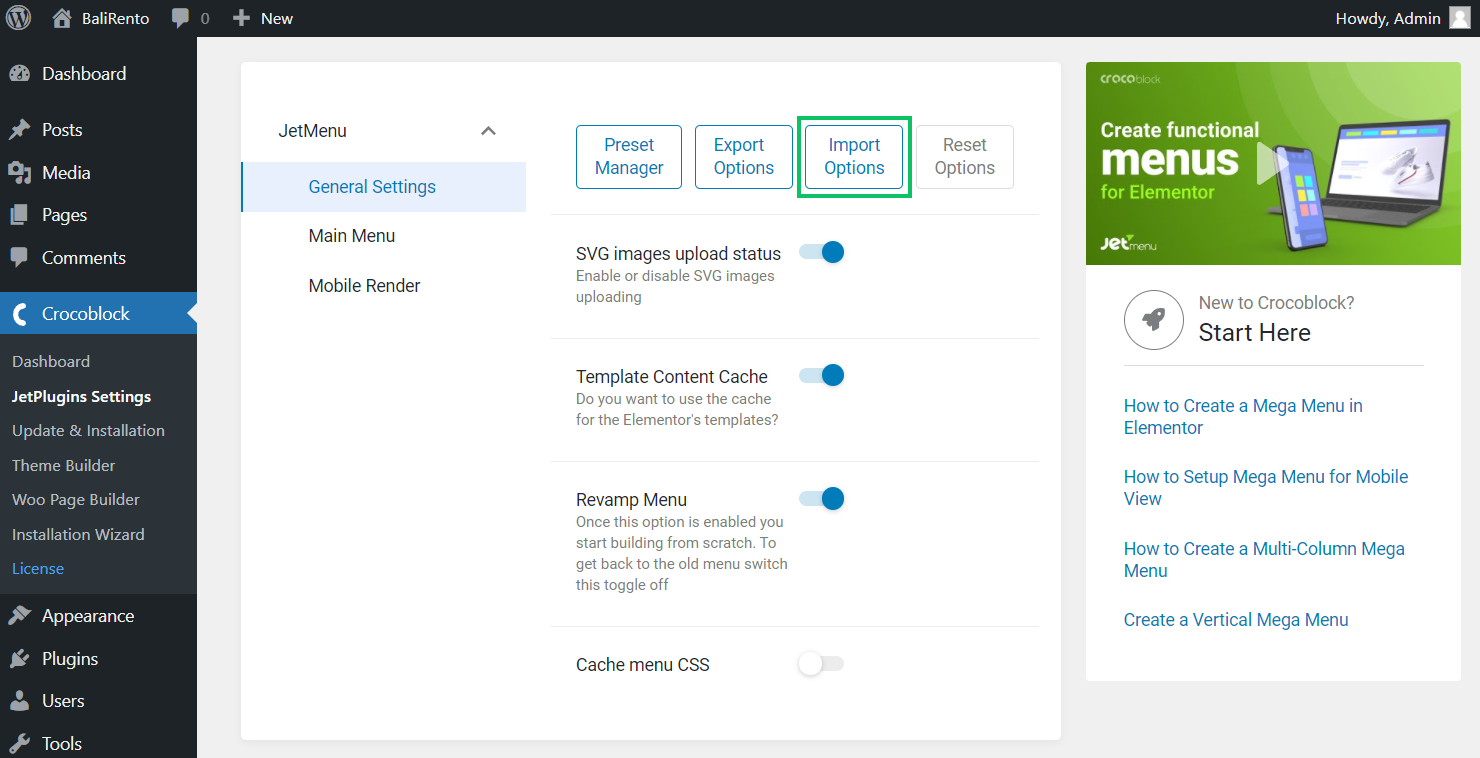Screen dimensions: 1480x758
Task: Click the Tools wrench icon
Action: click(x=19, y=744)
